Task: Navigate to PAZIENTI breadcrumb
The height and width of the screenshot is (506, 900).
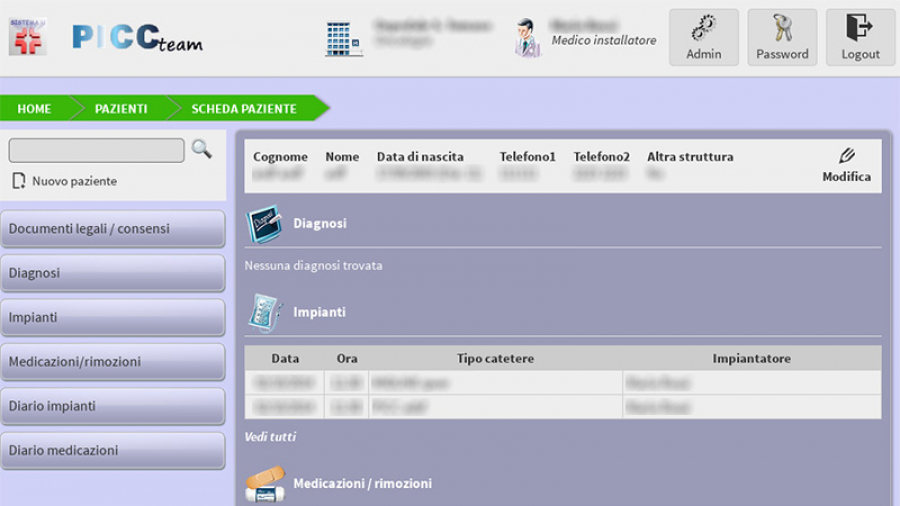Action: pos(121,108)
